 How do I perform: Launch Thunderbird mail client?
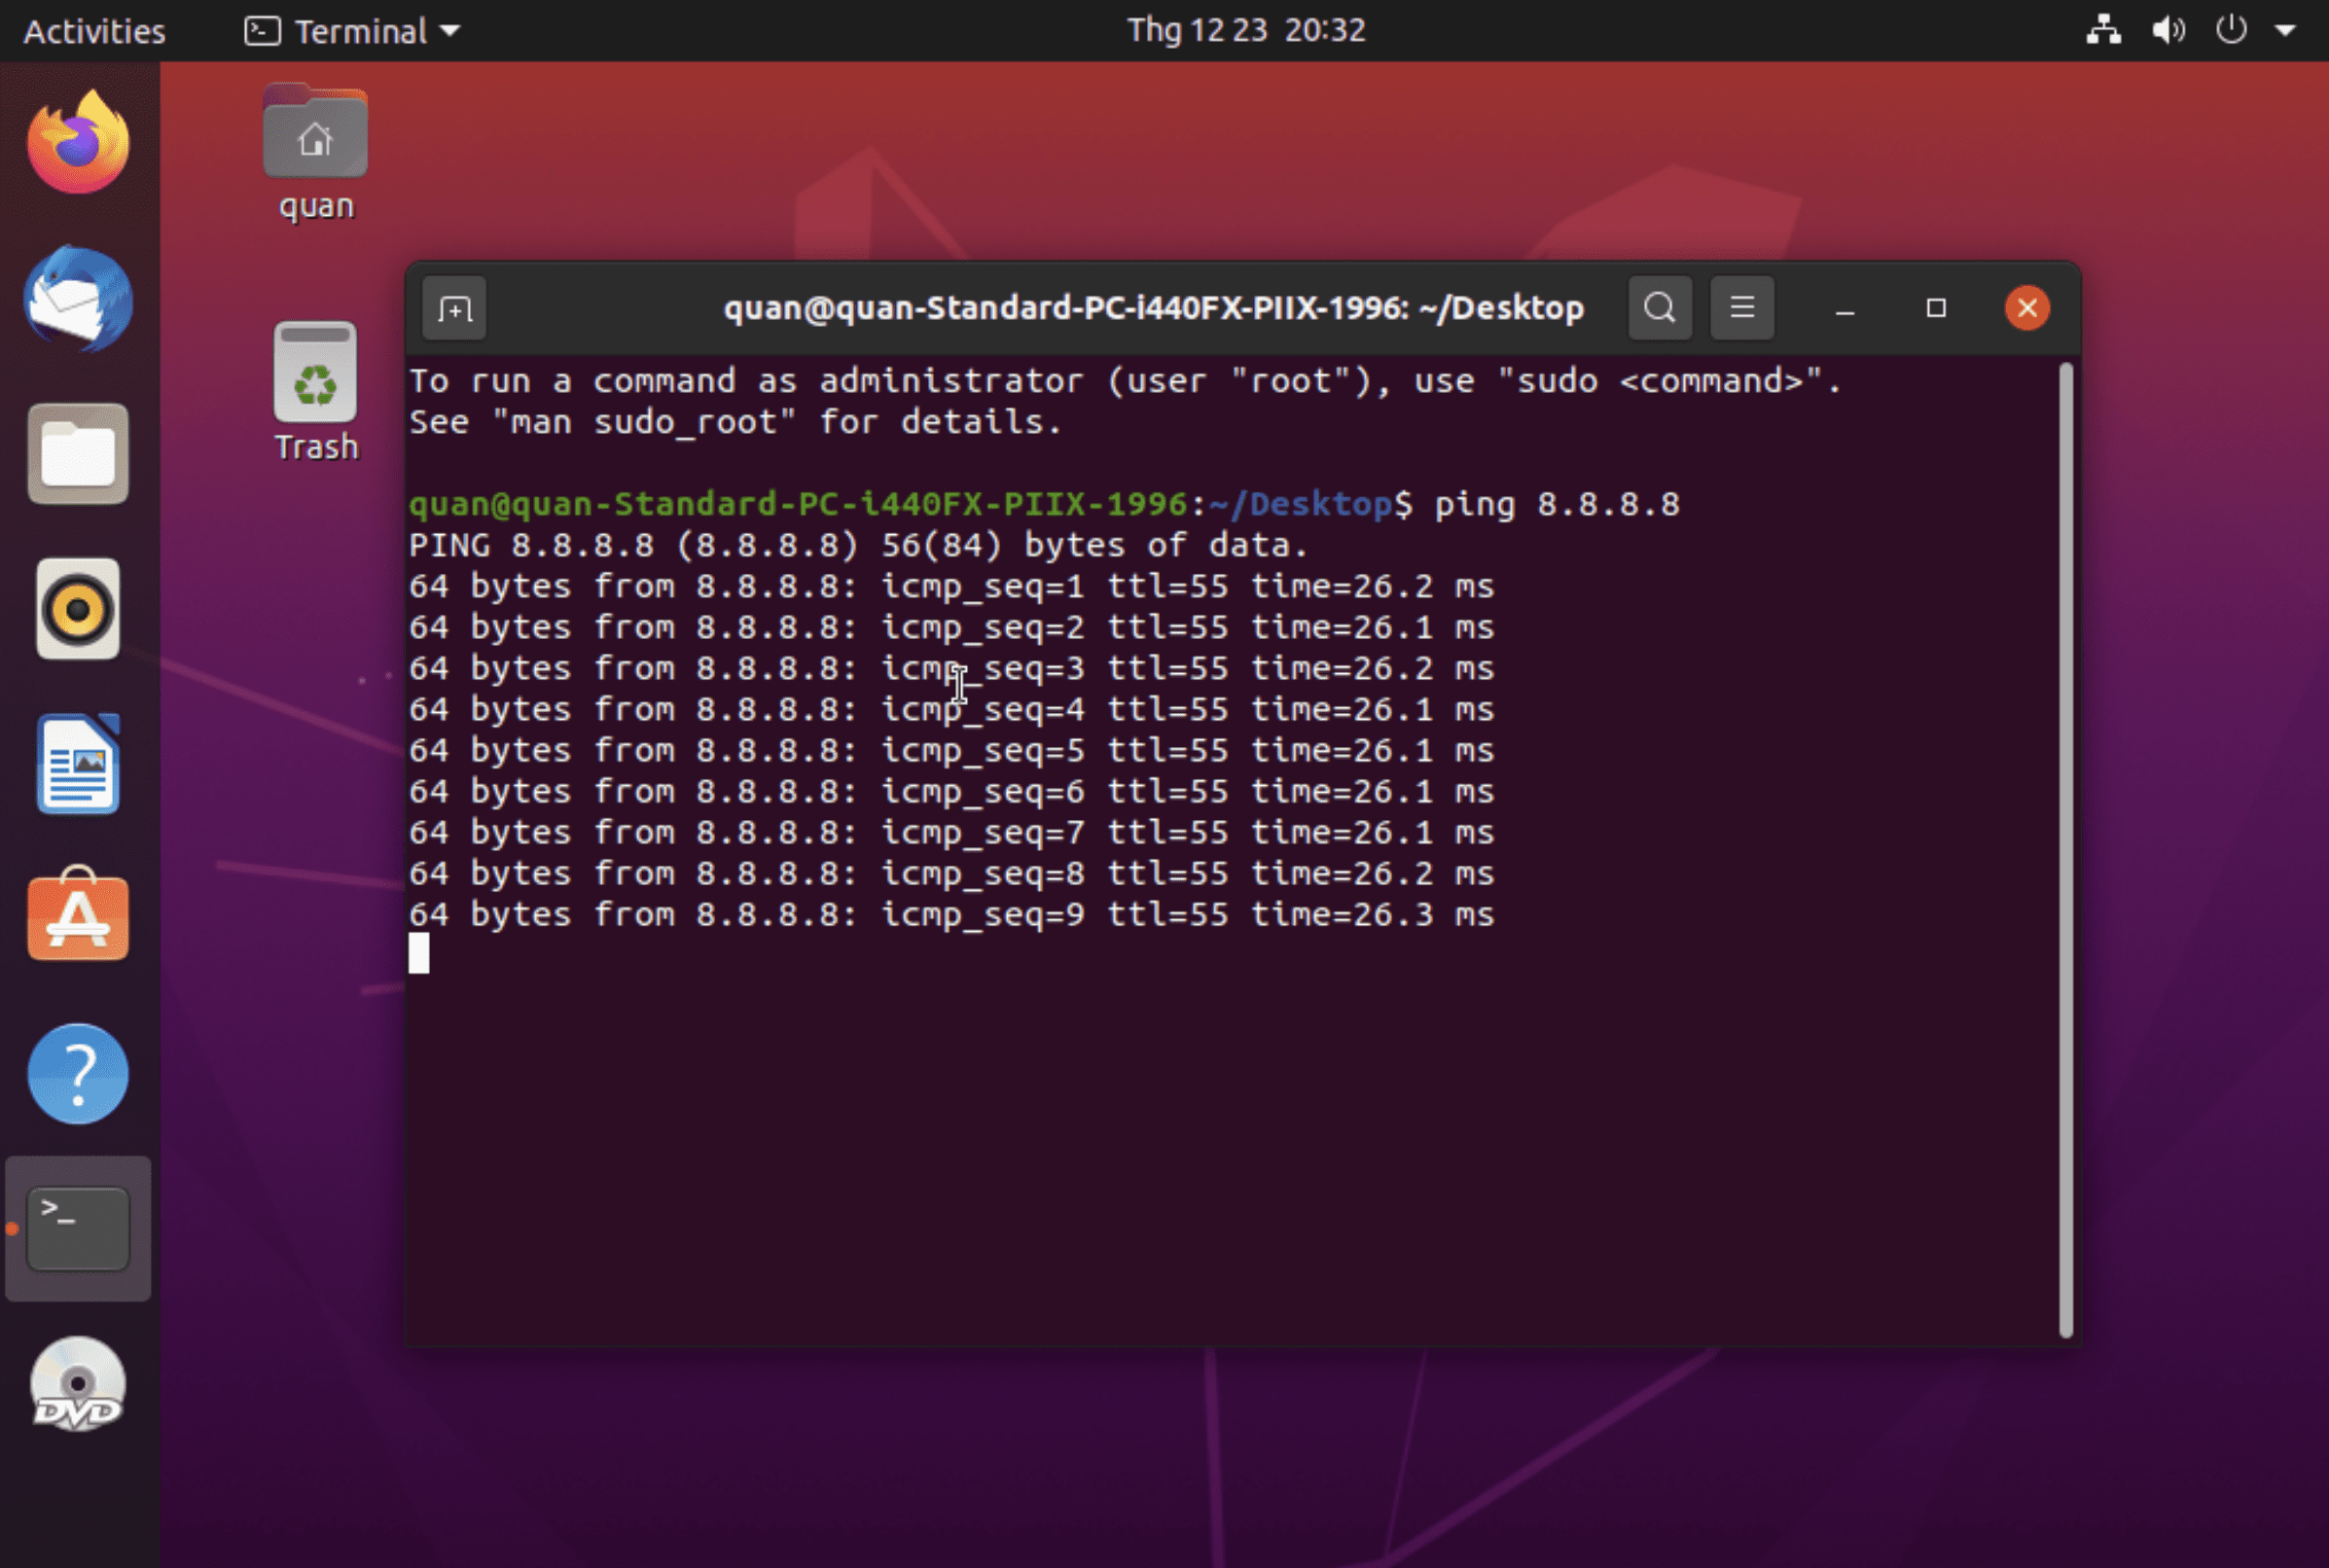pyautogui.click(x=77, y=299)
